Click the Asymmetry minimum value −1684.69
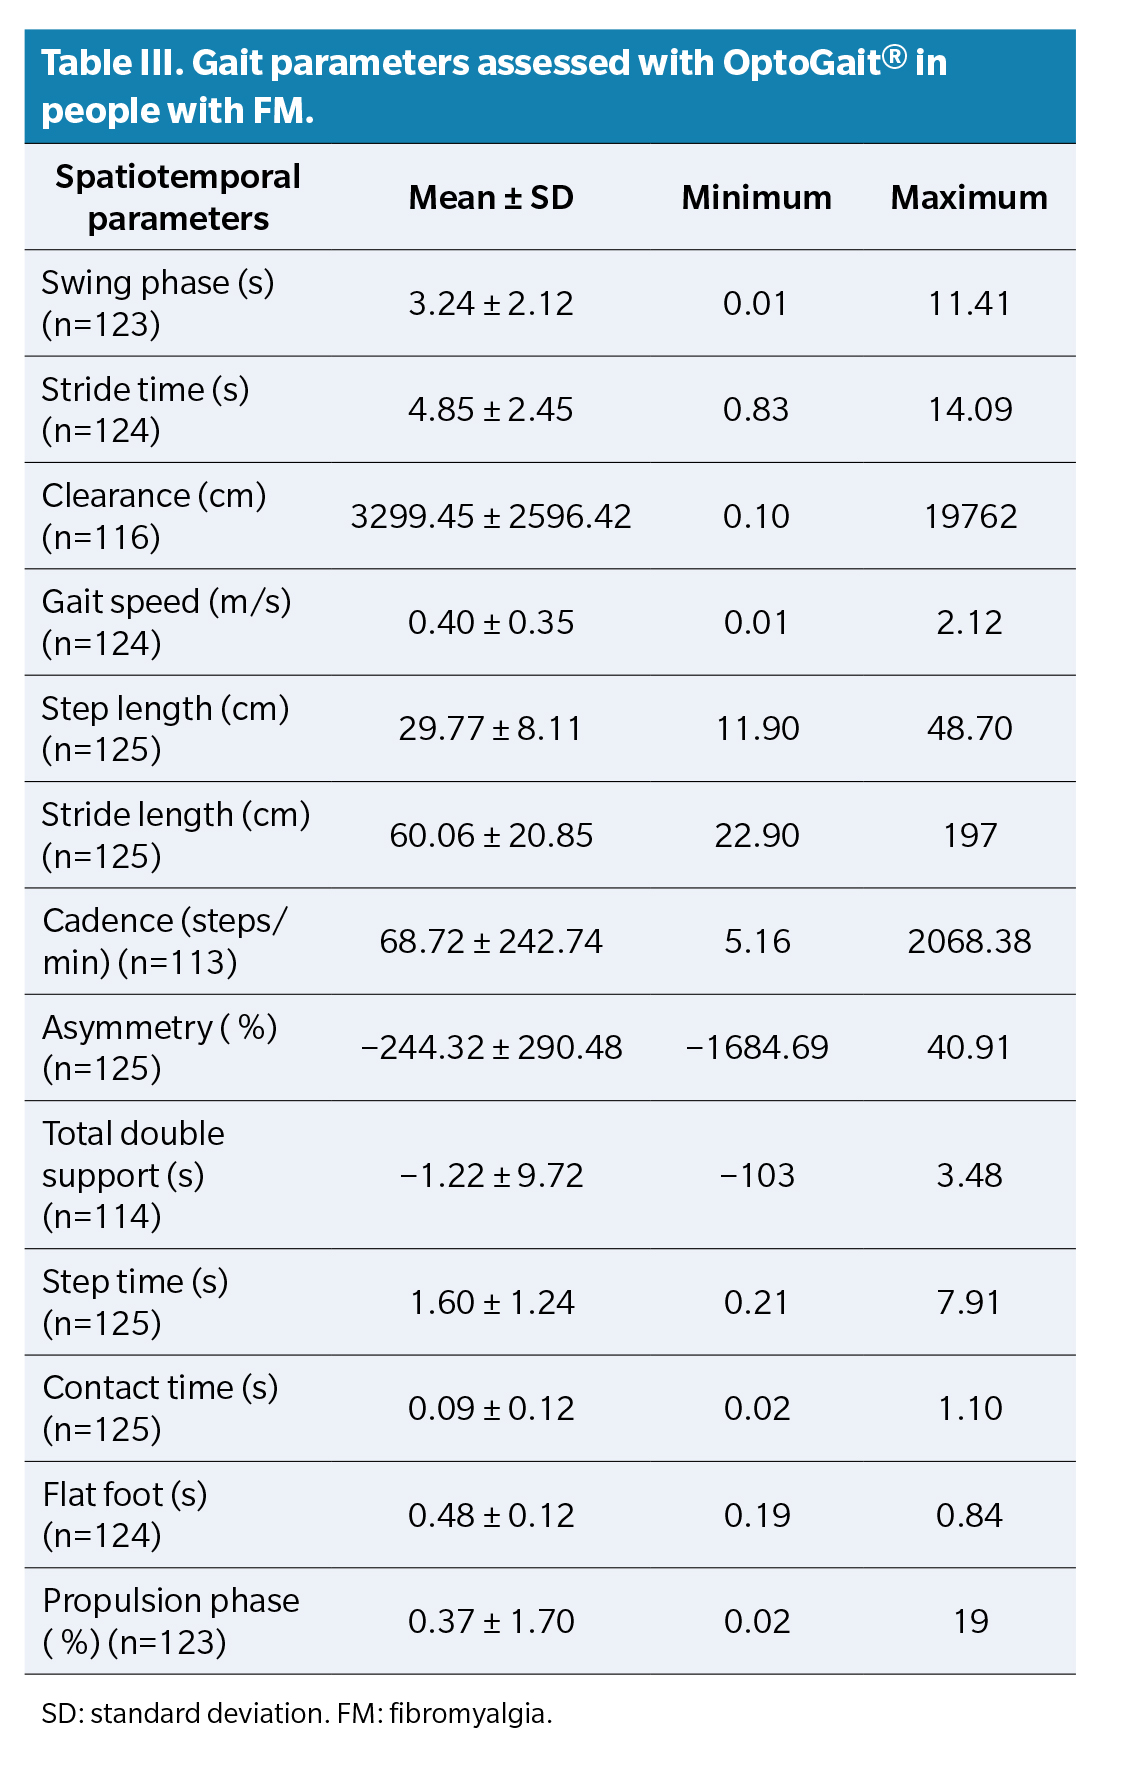This screenshot has width=1124, height=1774. point(756,1048)
